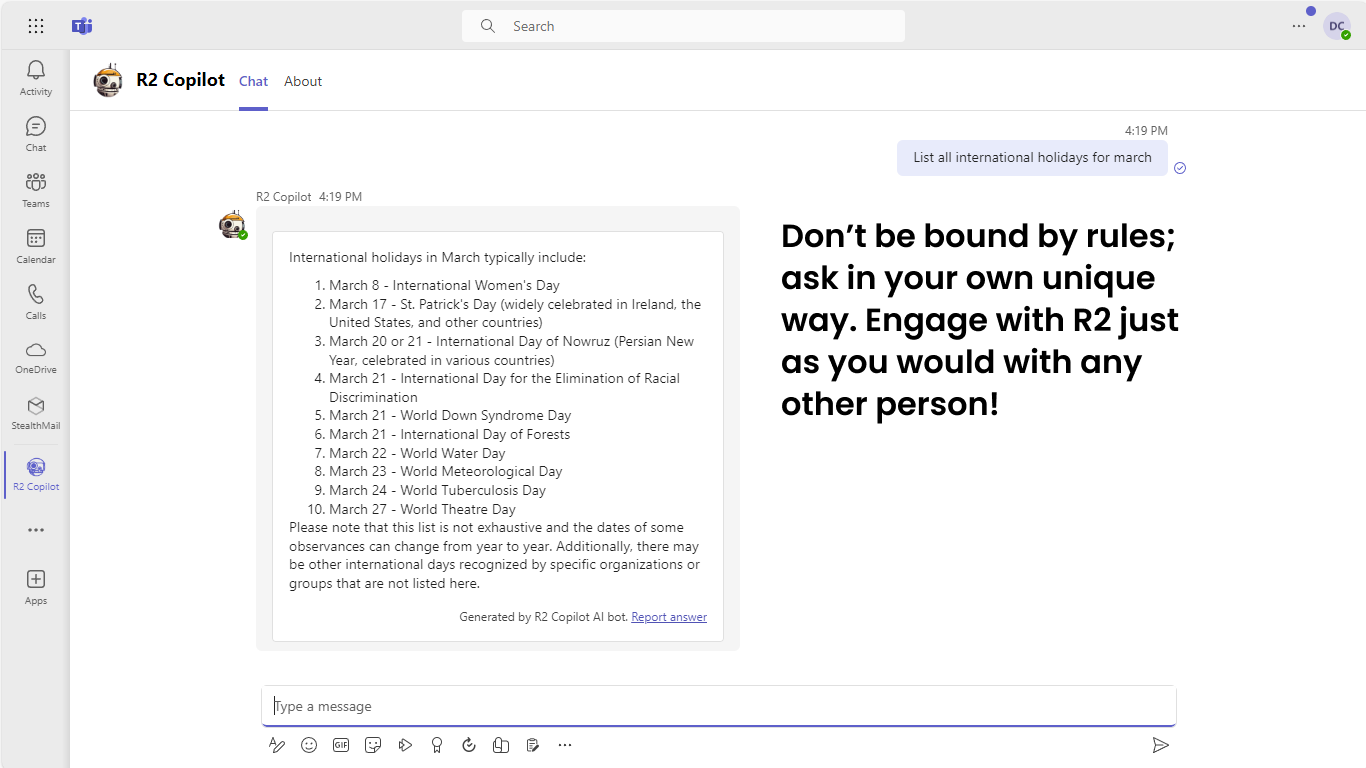The image size is (1366, 768).
Task: Send the message with the Send arrow
Action: coord(1160,745)
